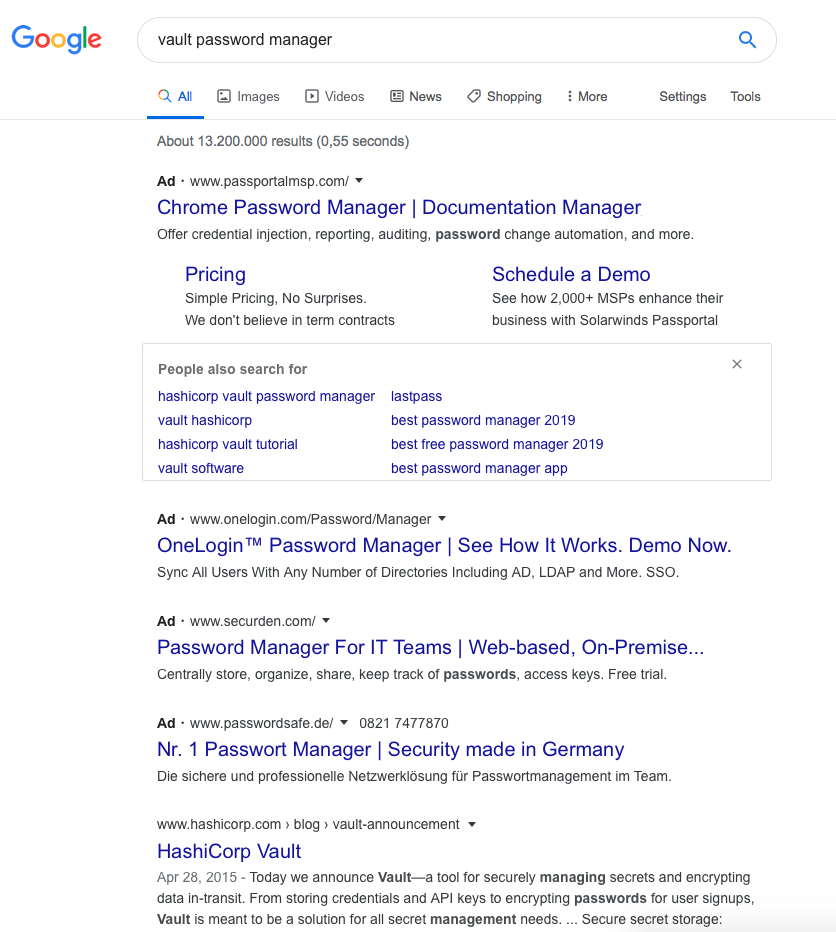The image size is (836, 932).
Task: Search for lastpass suggestion
Action: tap(417, 396)
